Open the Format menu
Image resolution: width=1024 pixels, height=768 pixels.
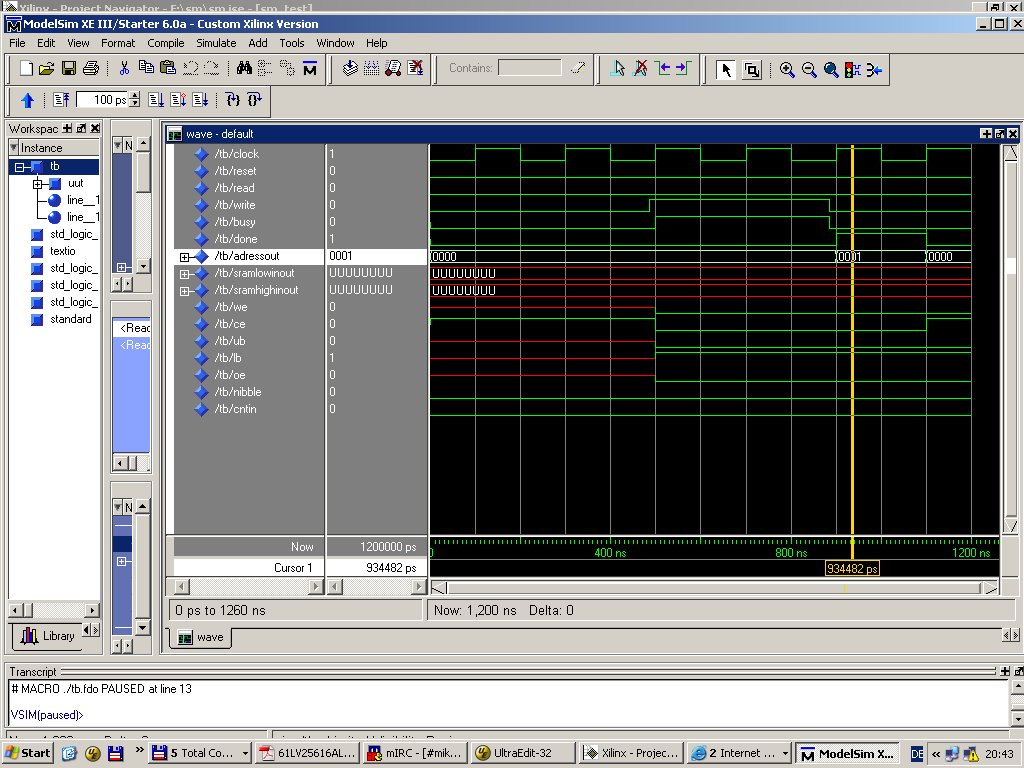(118, 43)
